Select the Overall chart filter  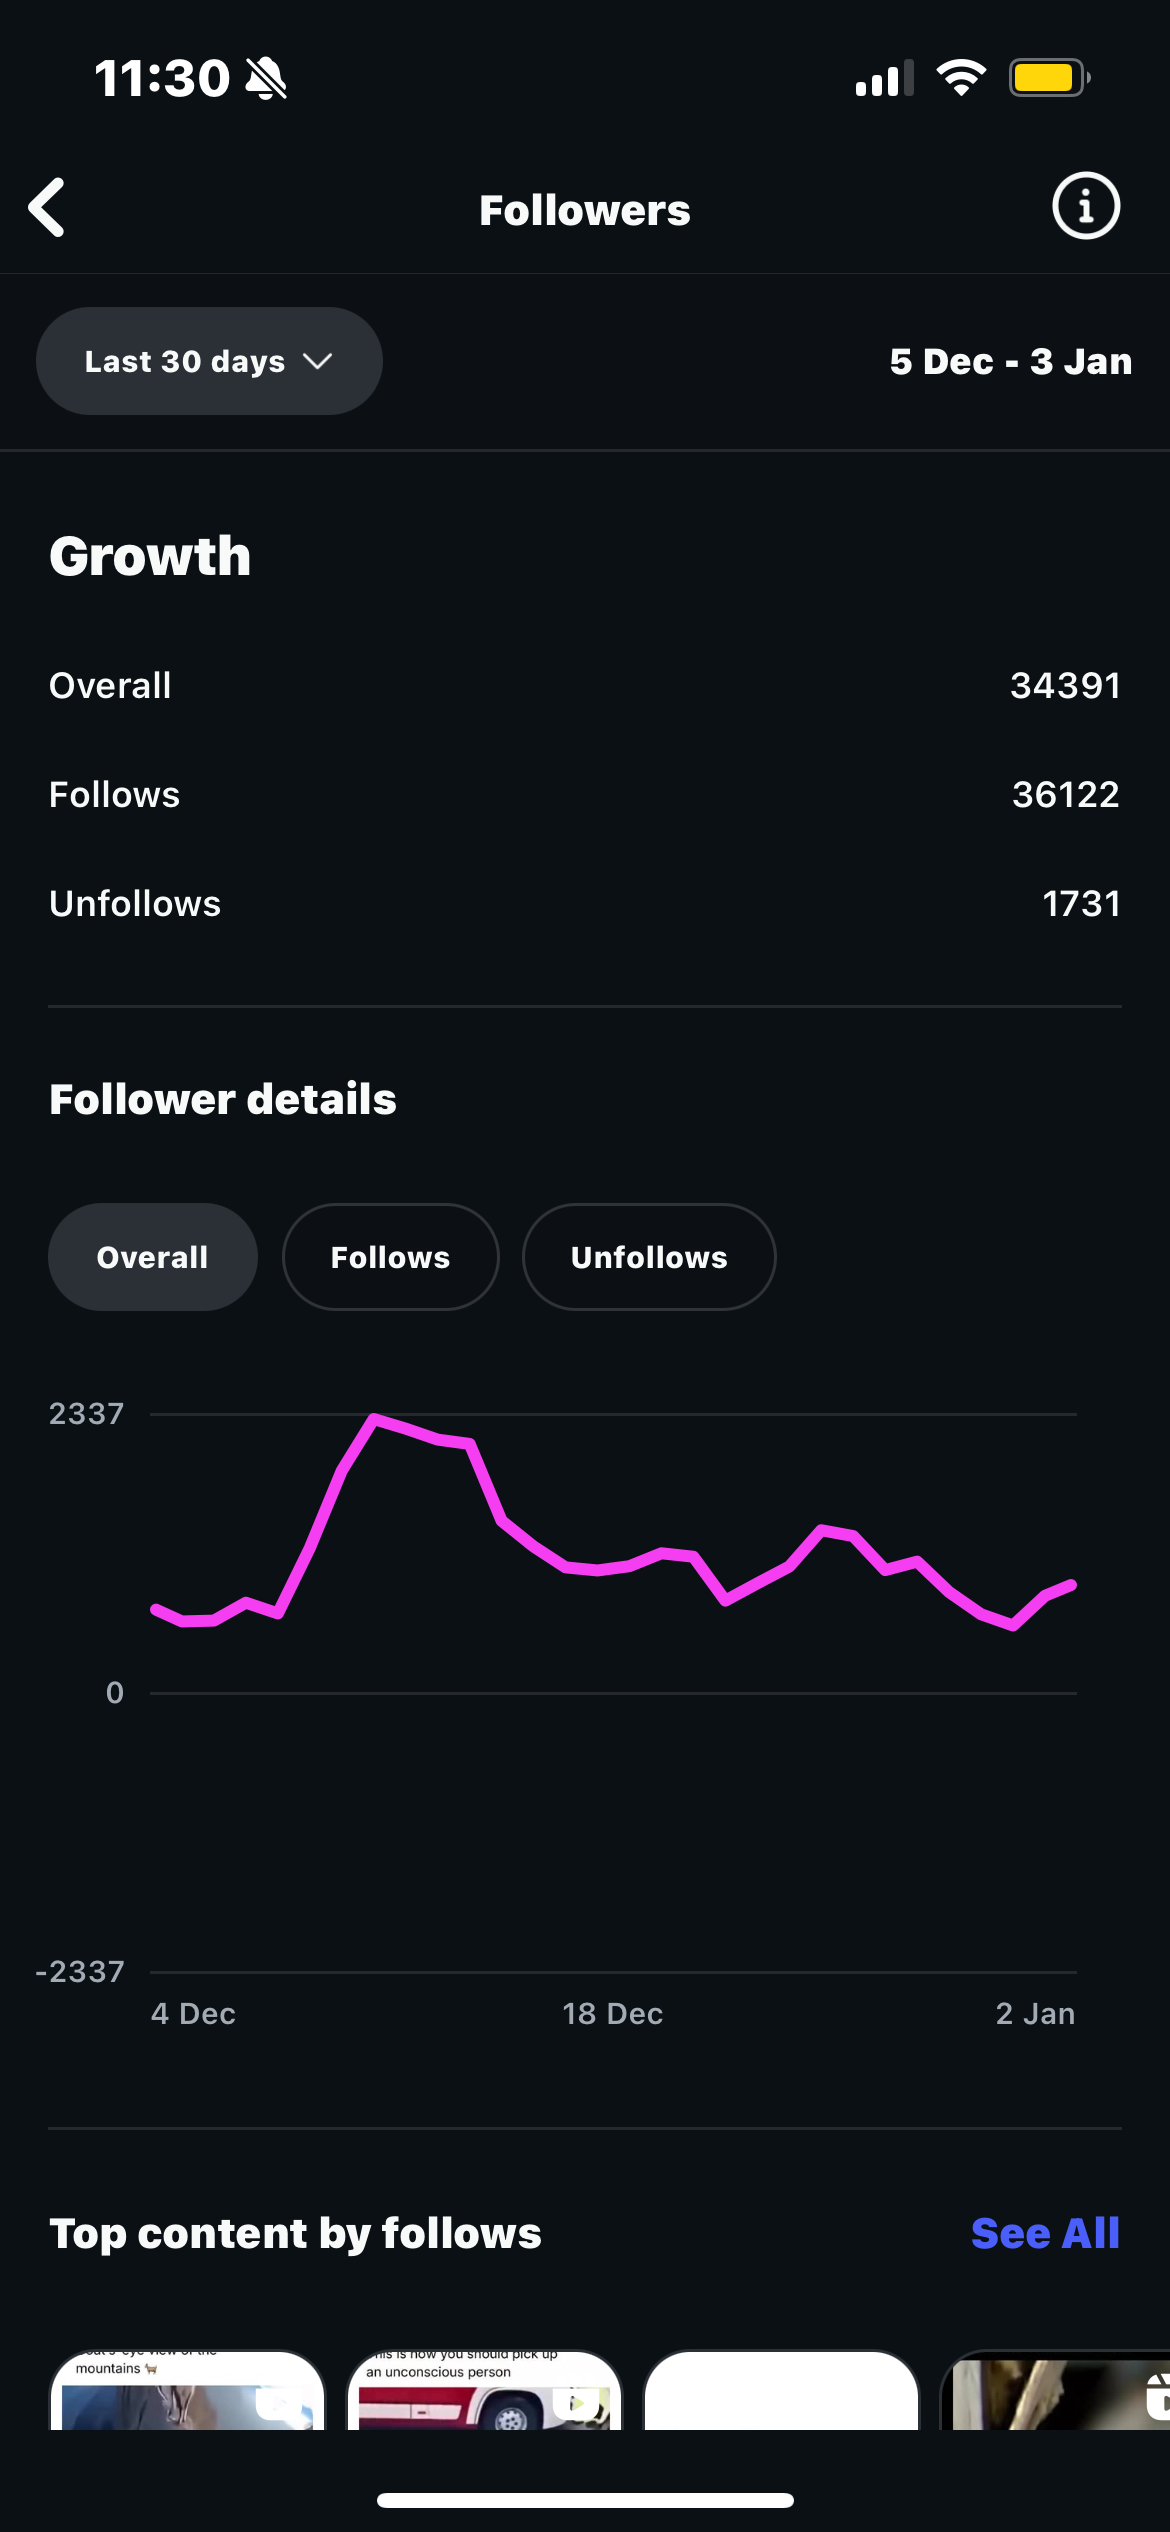coord(153,1257)
